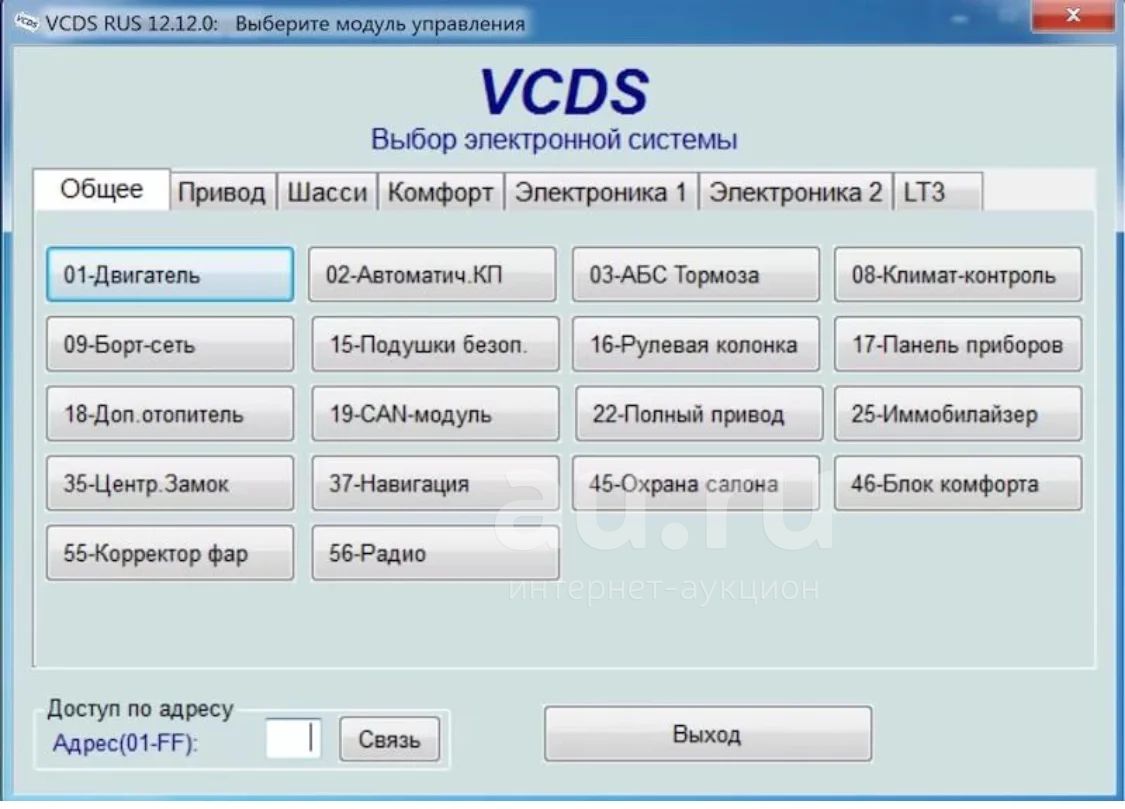Viewport: 1125px width, 809px height.
Task: Open the 01-Двигатель engine module
Action: point(170,275)
